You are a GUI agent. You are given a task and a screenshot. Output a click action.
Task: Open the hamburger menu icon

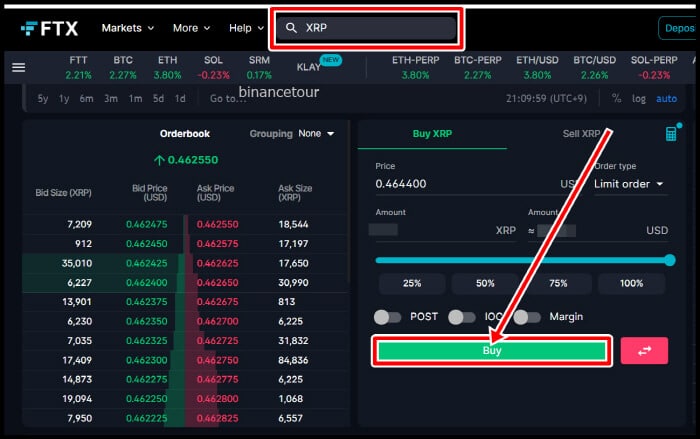[19, 67]
